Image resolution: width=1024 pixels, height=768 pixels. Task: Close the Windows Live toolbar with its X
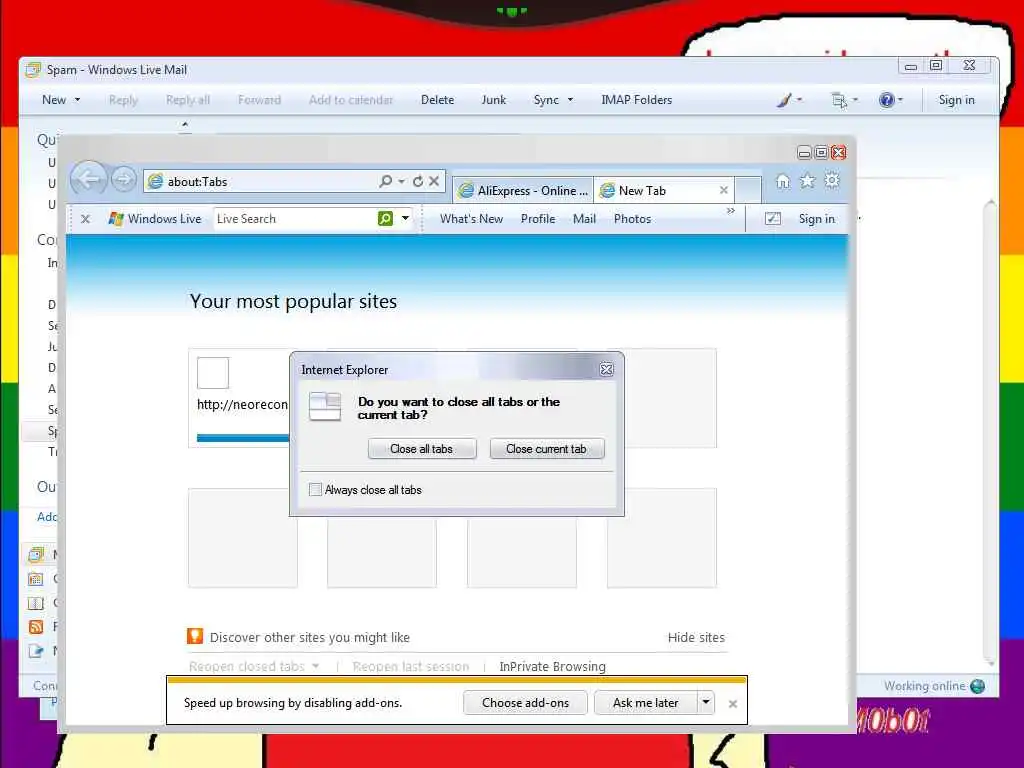85,219
